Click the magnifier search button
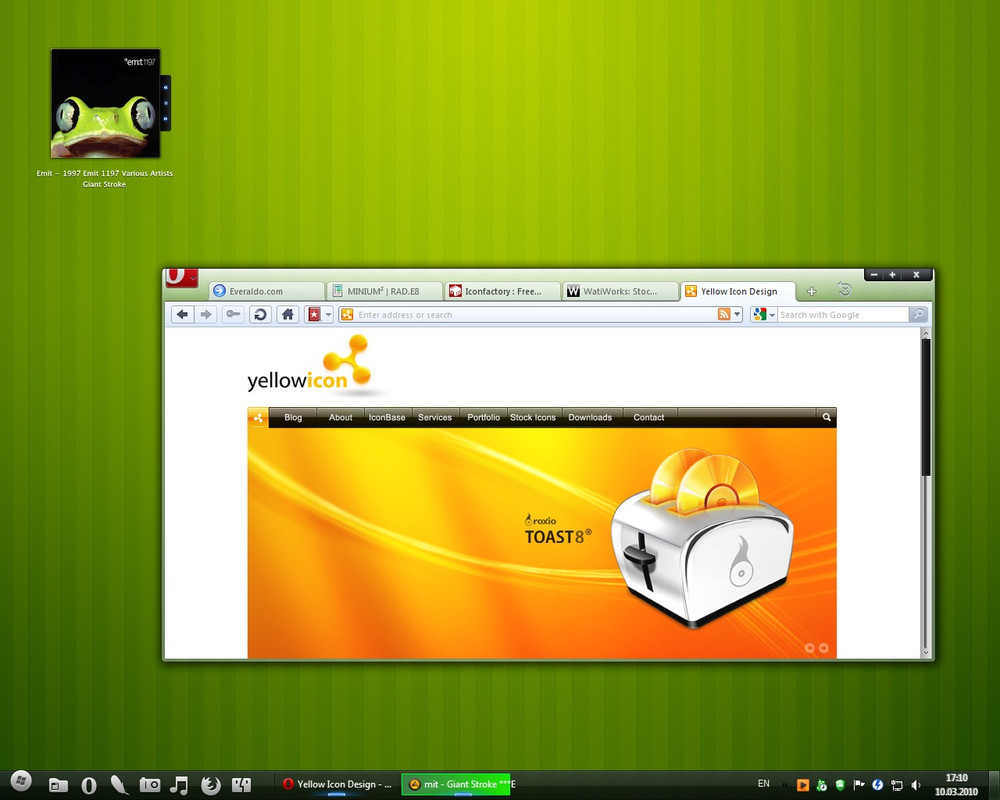 pyautogui.click(x=919, y=315)
